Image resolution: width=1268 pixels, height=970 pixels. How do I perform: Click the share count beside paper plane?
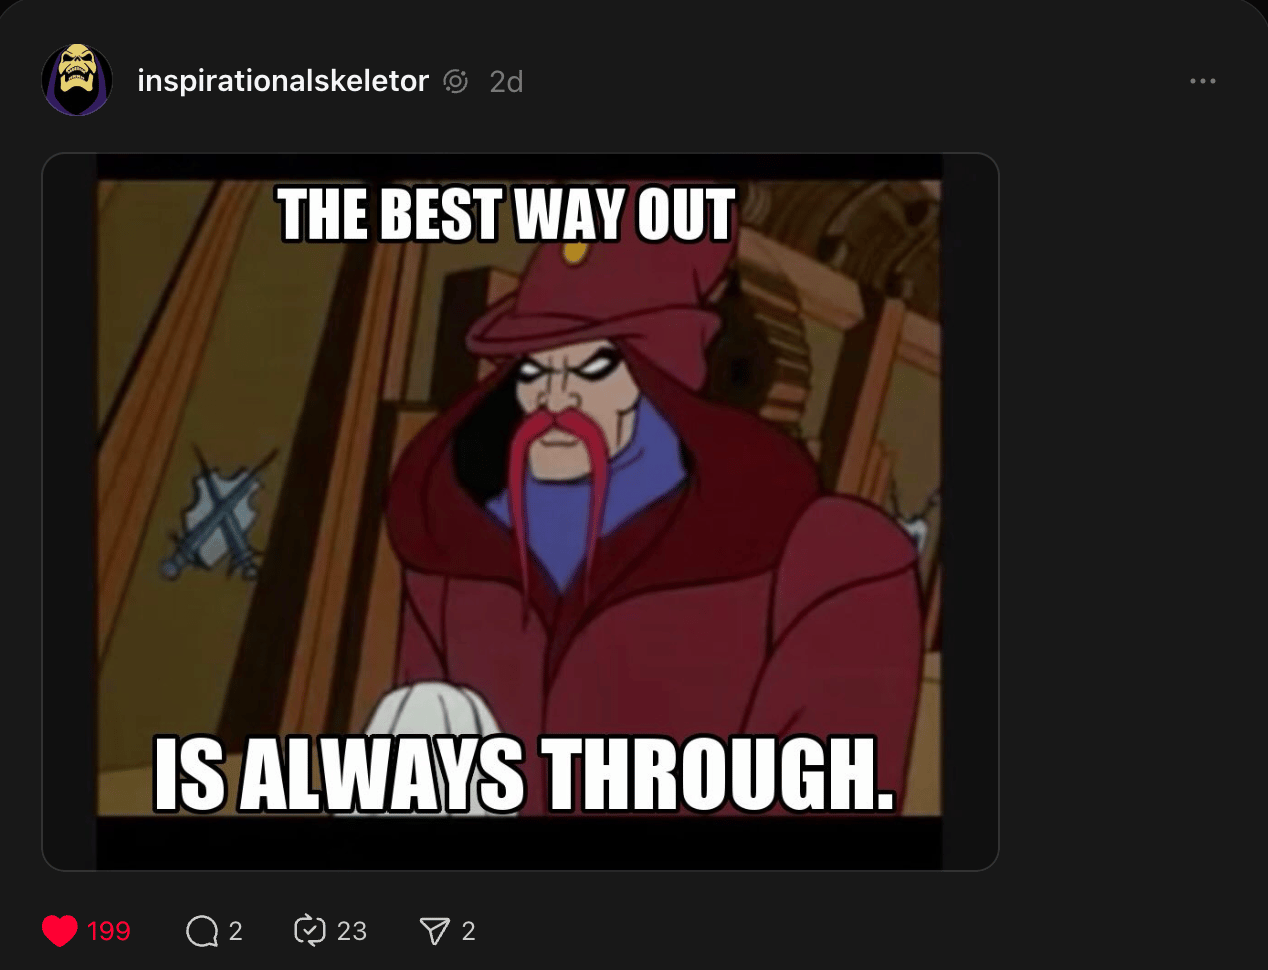tap(468, 931)
